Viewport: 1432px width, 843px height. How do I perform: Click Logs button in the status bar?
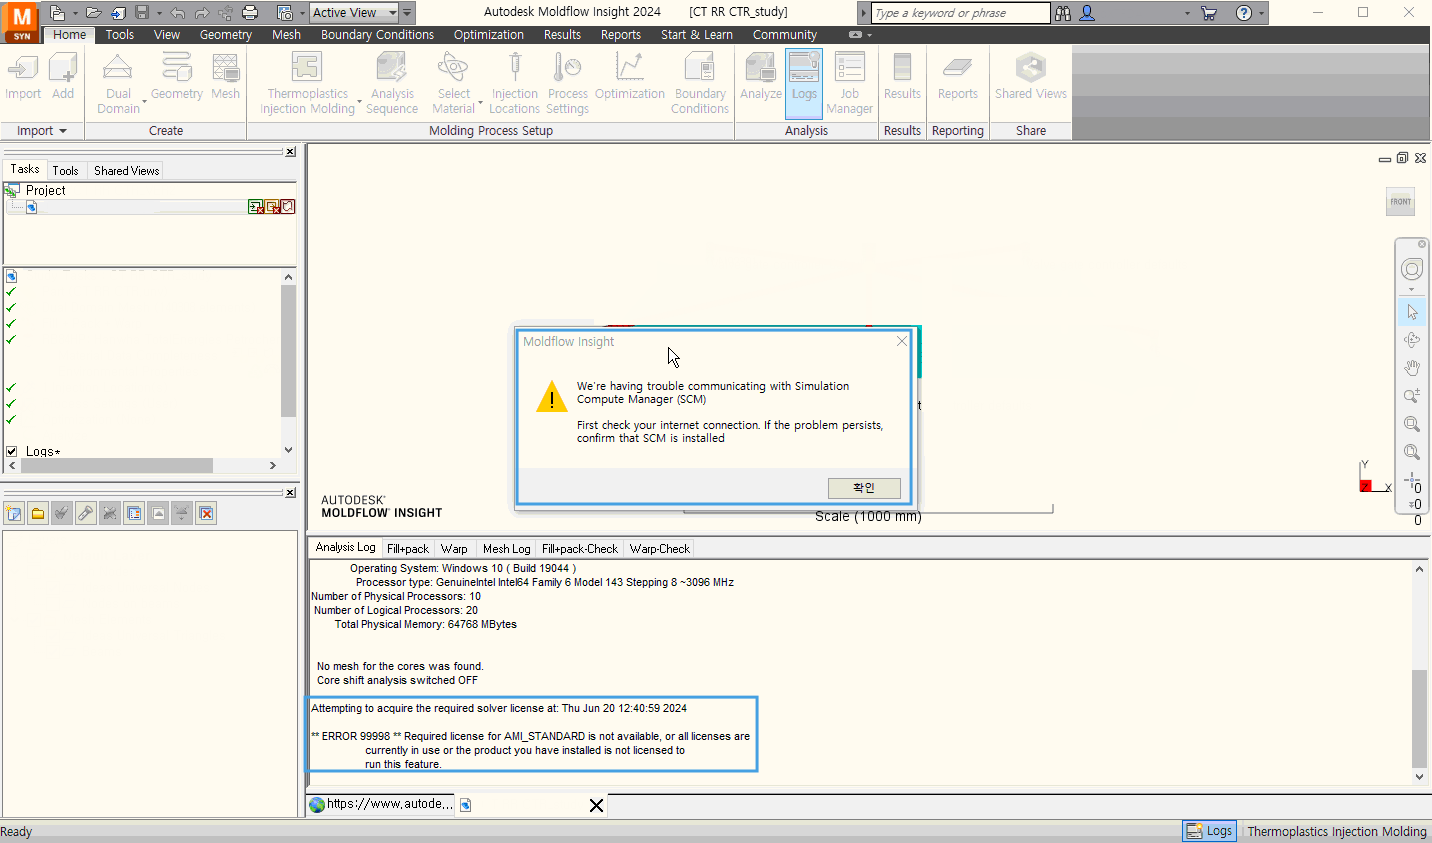coord(1210,831)
